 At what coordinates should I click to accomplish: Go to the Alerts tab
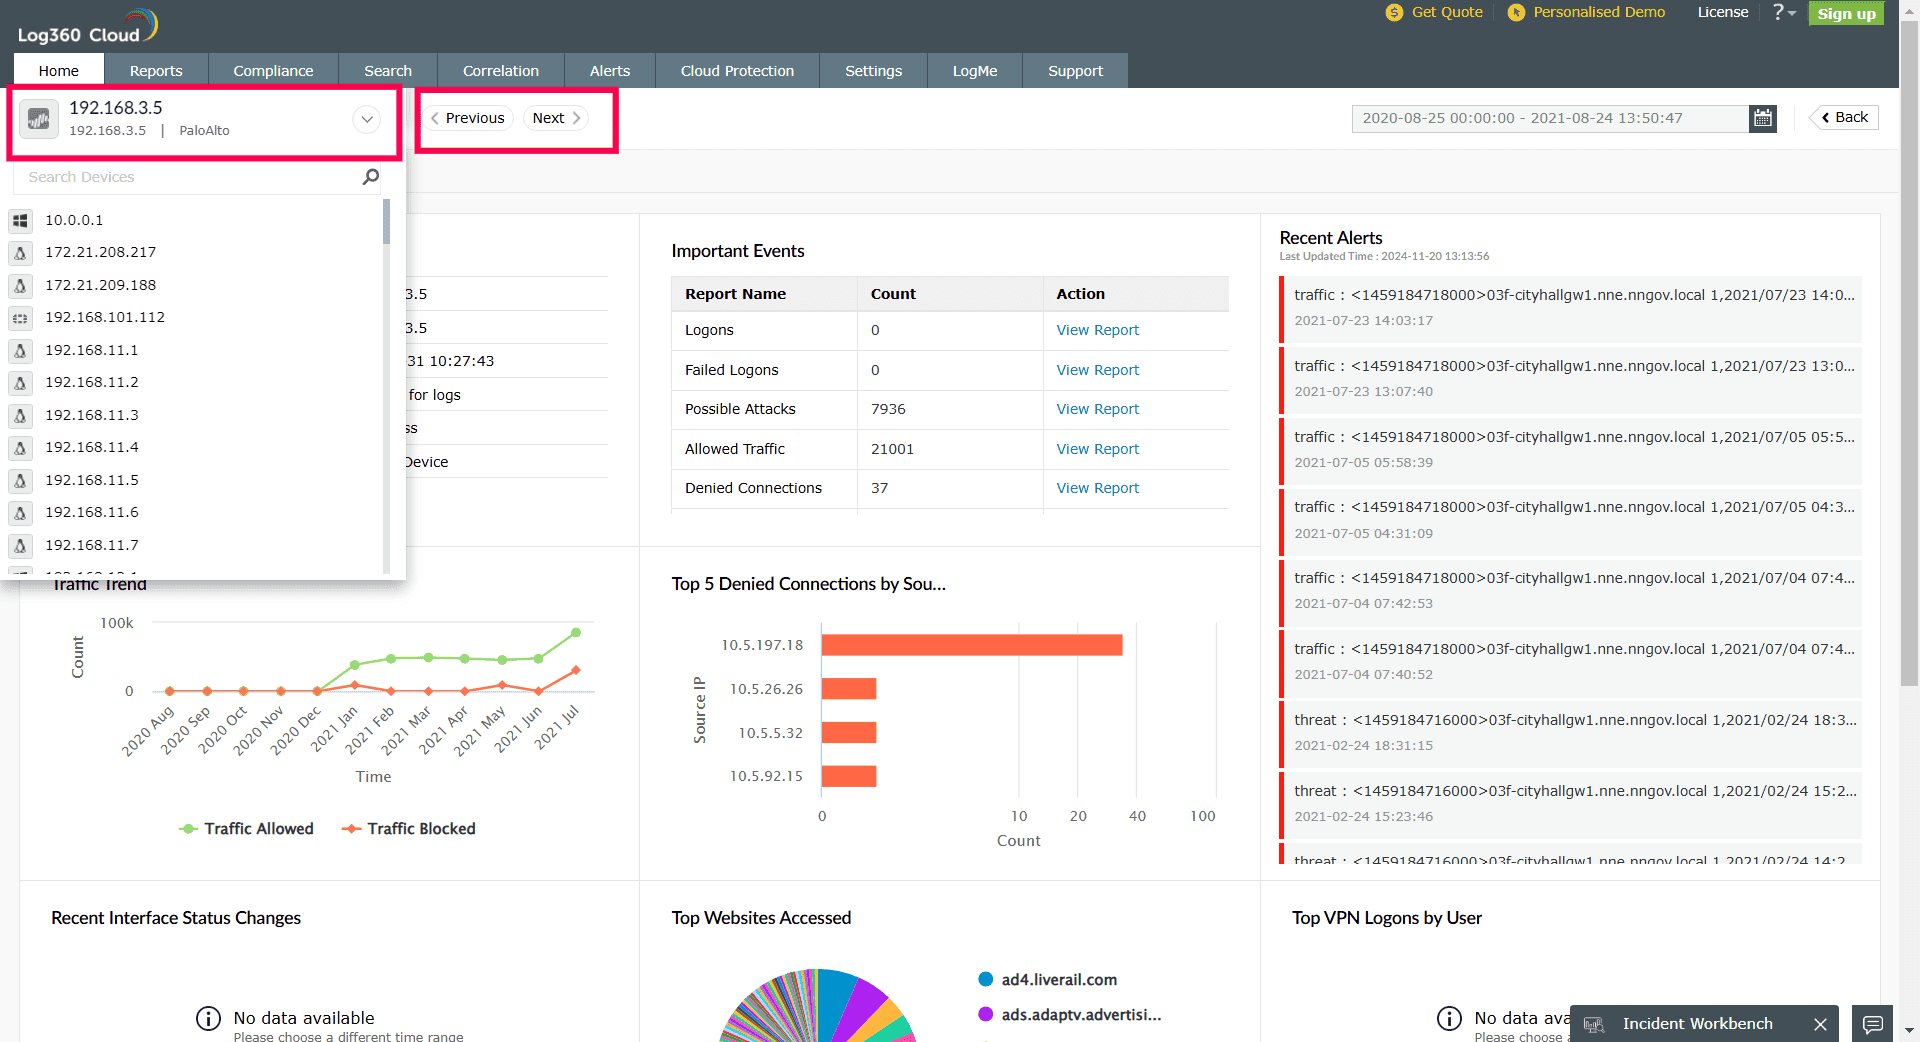click(610, 71)
